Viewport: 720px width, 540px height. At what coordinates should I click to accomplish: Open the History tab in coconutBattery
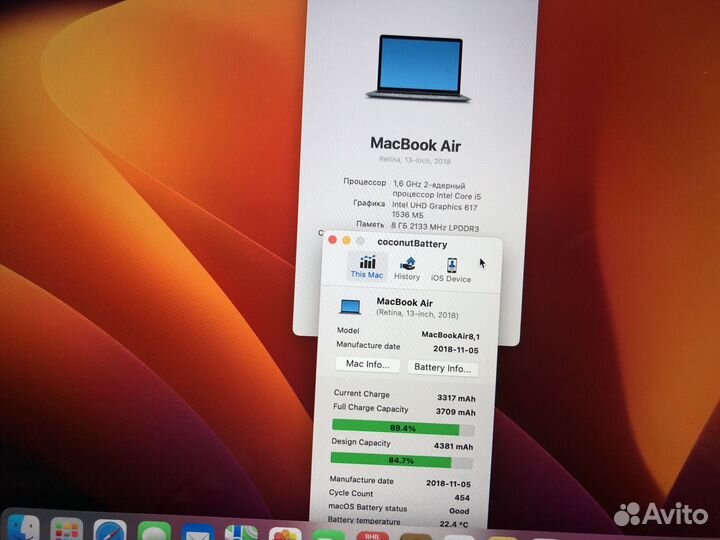(x=407, y=269)
